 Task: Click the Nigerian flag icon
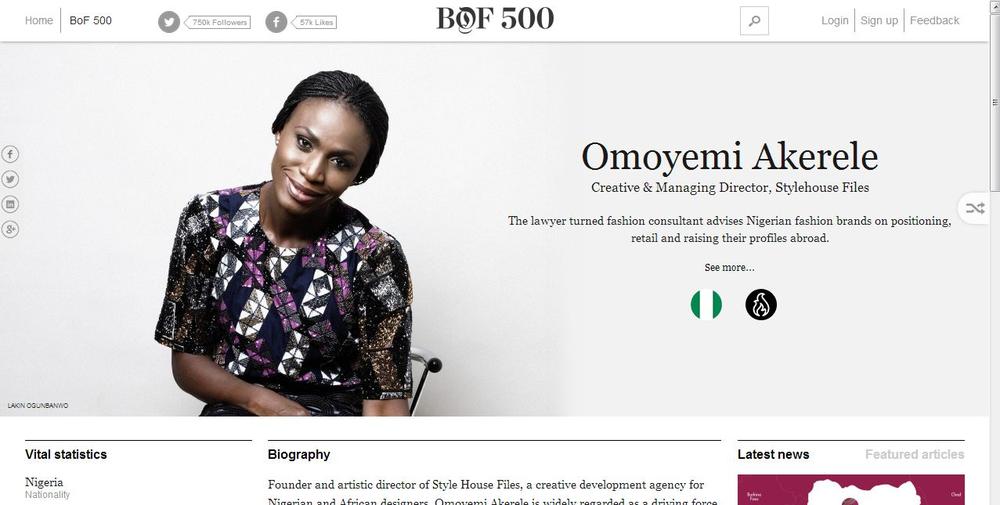pos(706,304)
